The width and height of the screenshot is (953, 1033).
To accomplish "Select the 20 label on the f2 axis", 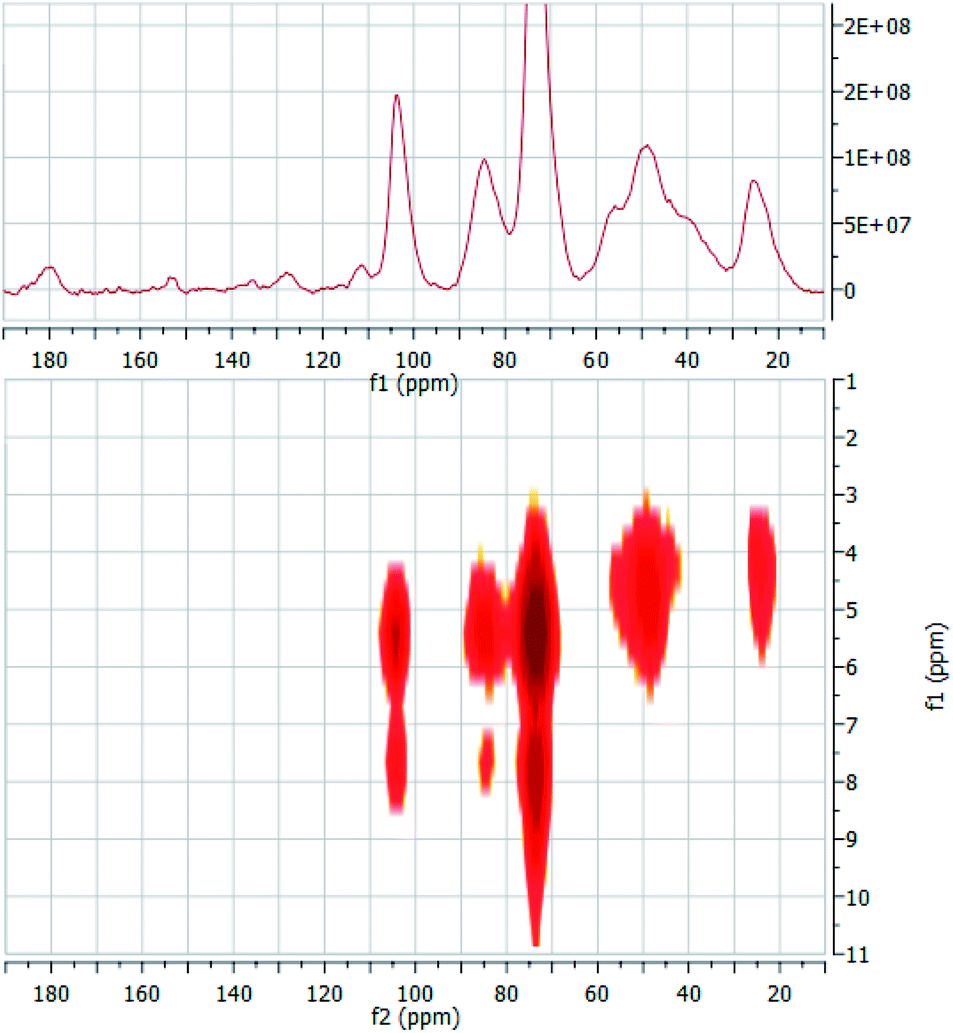I will (x=780, y=993).
